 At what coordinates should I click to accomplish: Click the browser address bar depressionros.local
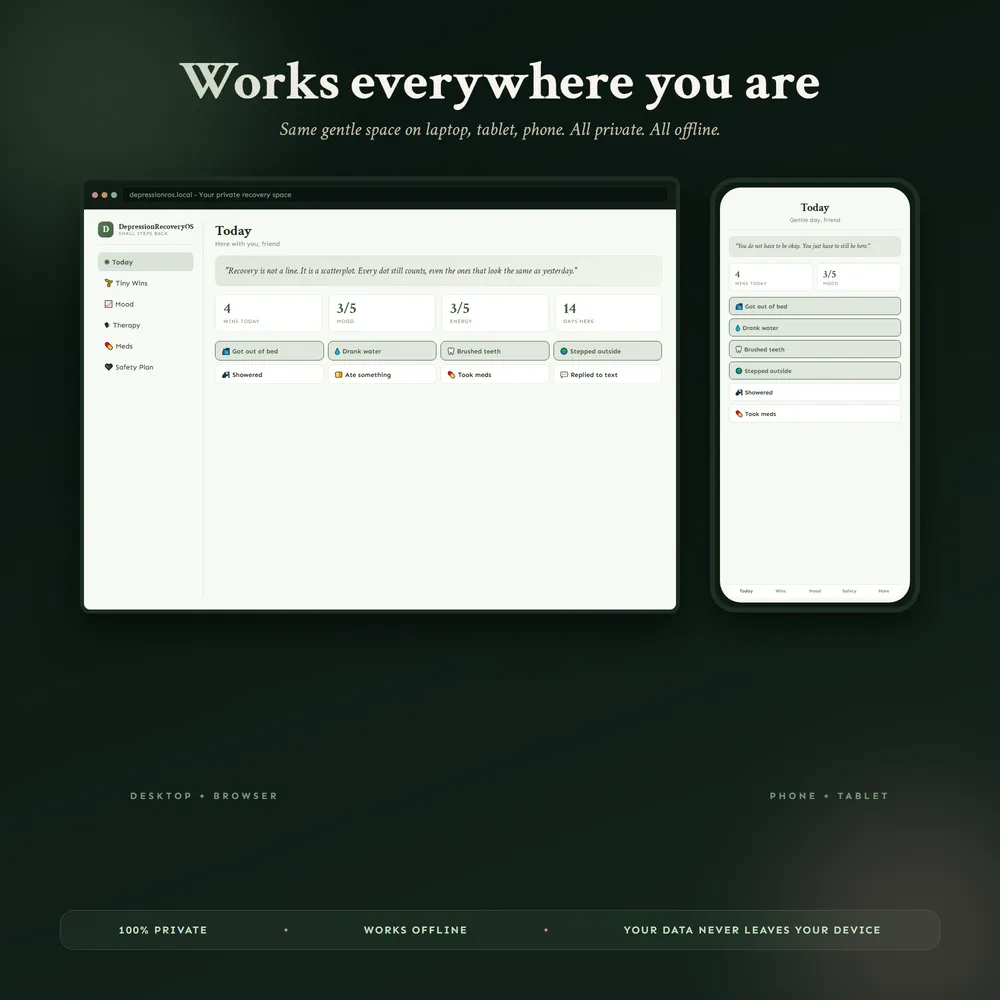[x=395, y=195]
